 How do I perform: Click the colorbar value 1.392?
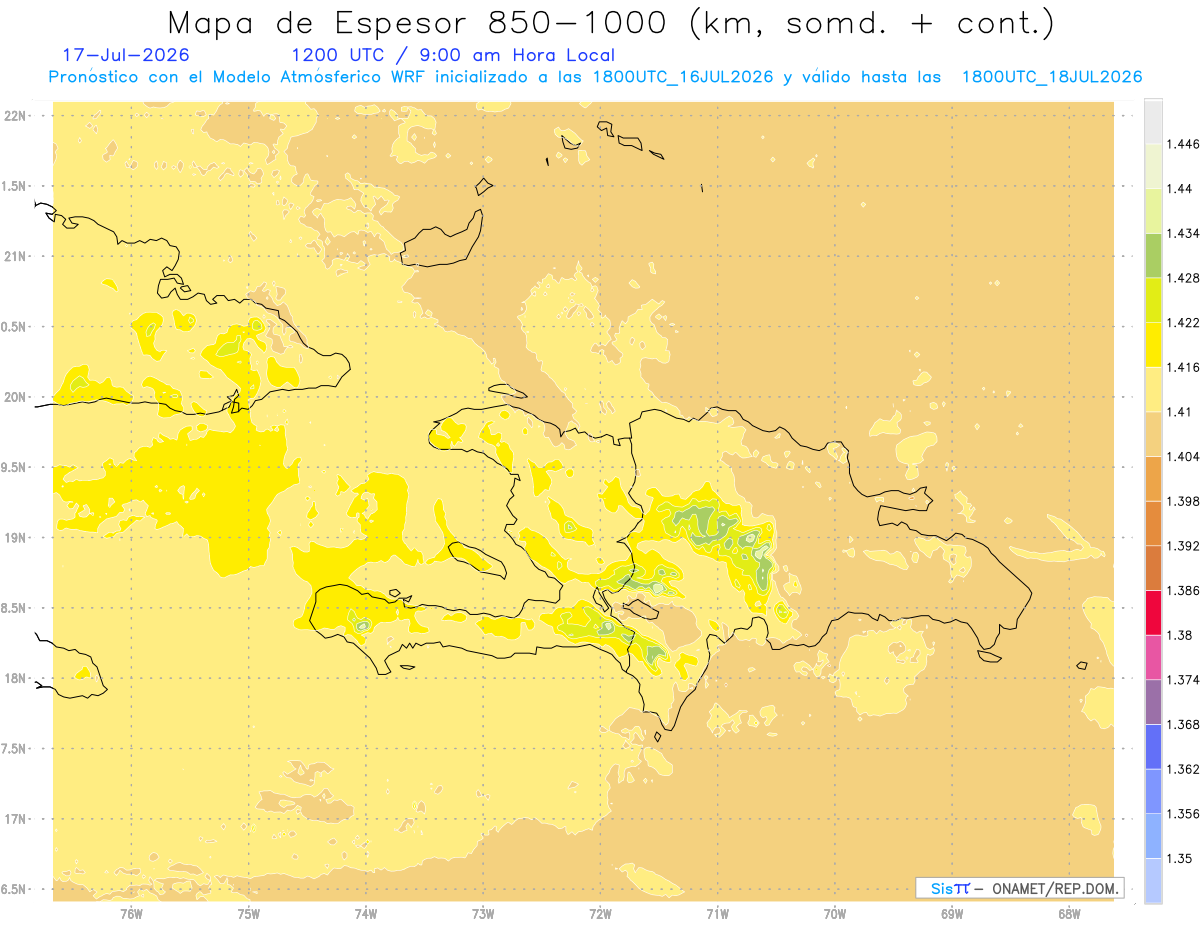point(1183,546)
